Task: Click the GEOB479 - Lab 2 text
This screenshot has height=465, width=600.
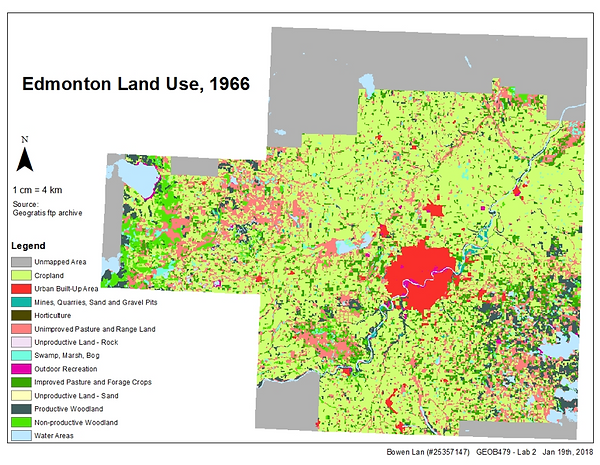Action: (x=506, y=452)
